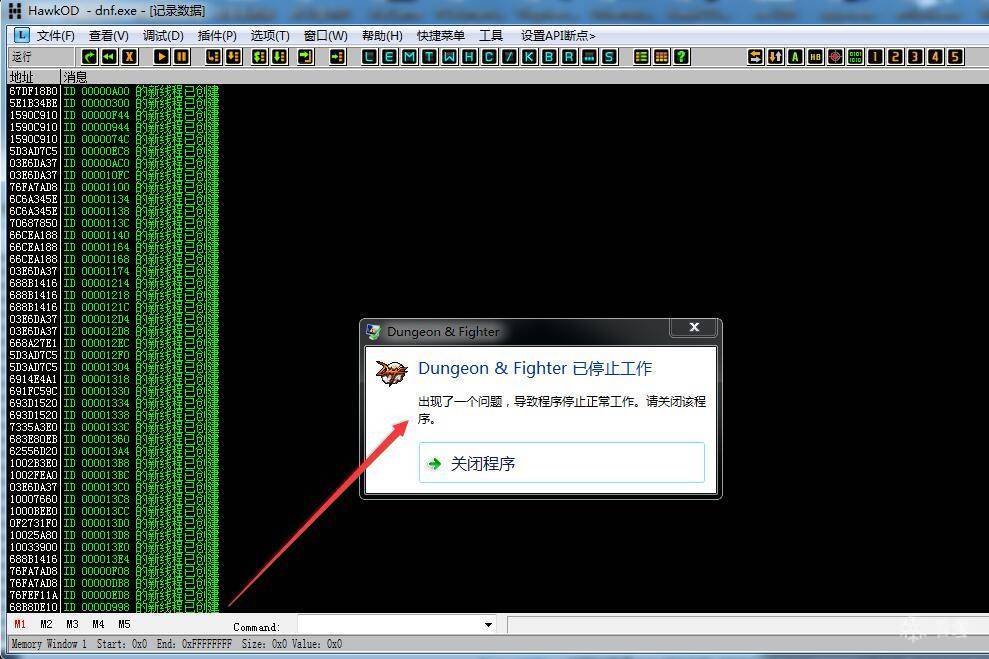Expand the Command dropdown arrow
The width and height of the screenshot is (989, 659).
488,625
